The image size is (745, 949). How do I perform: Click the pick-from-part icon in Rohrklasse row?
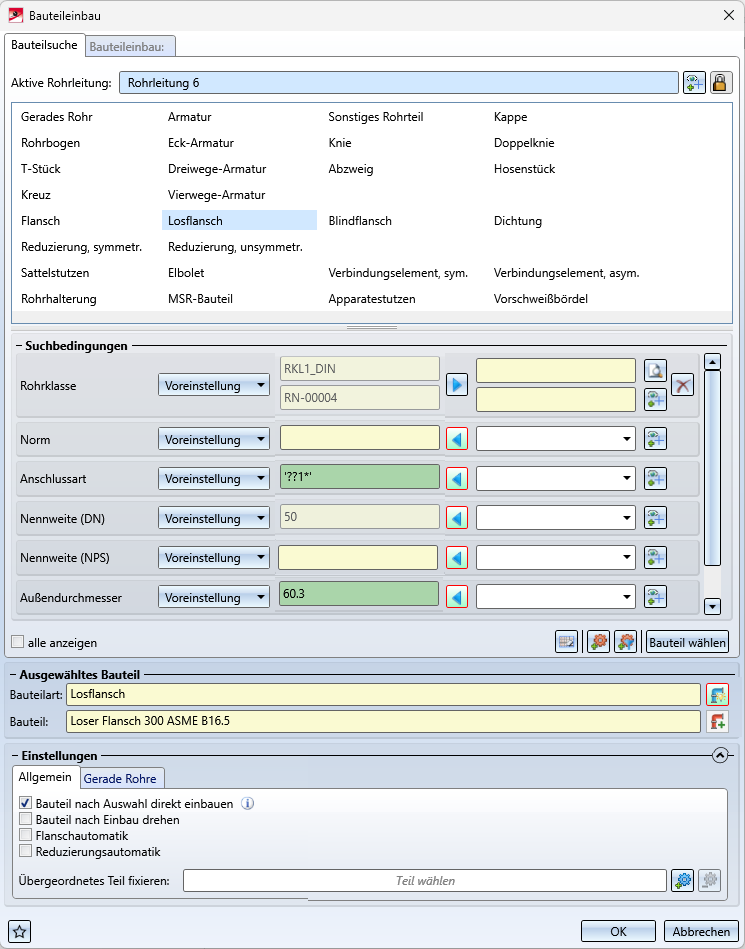click(655, 399)
